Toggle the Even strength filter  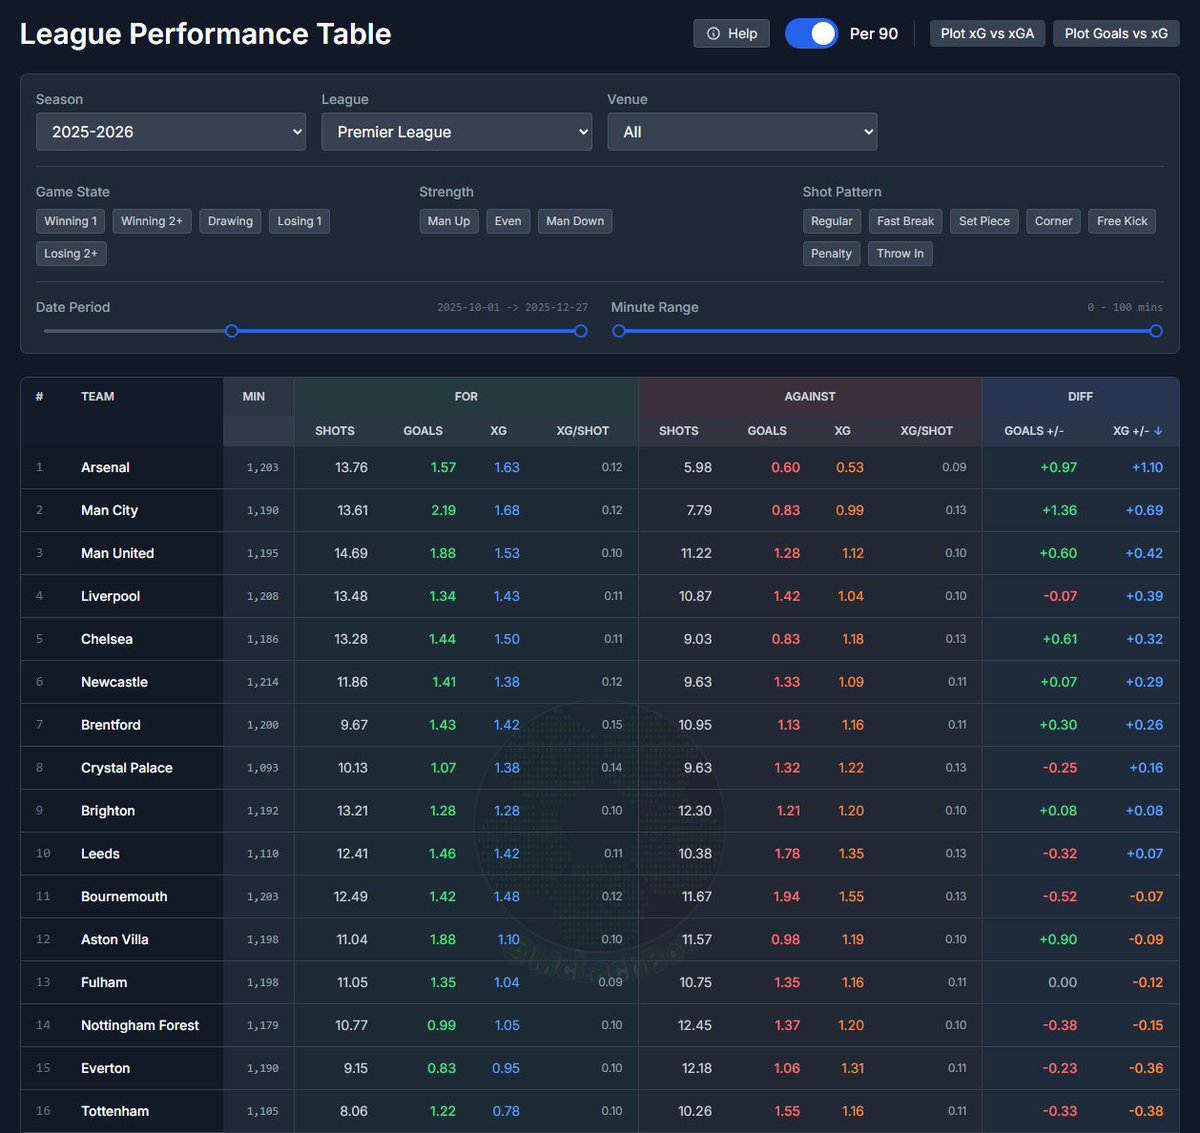(x=508, y=221)
